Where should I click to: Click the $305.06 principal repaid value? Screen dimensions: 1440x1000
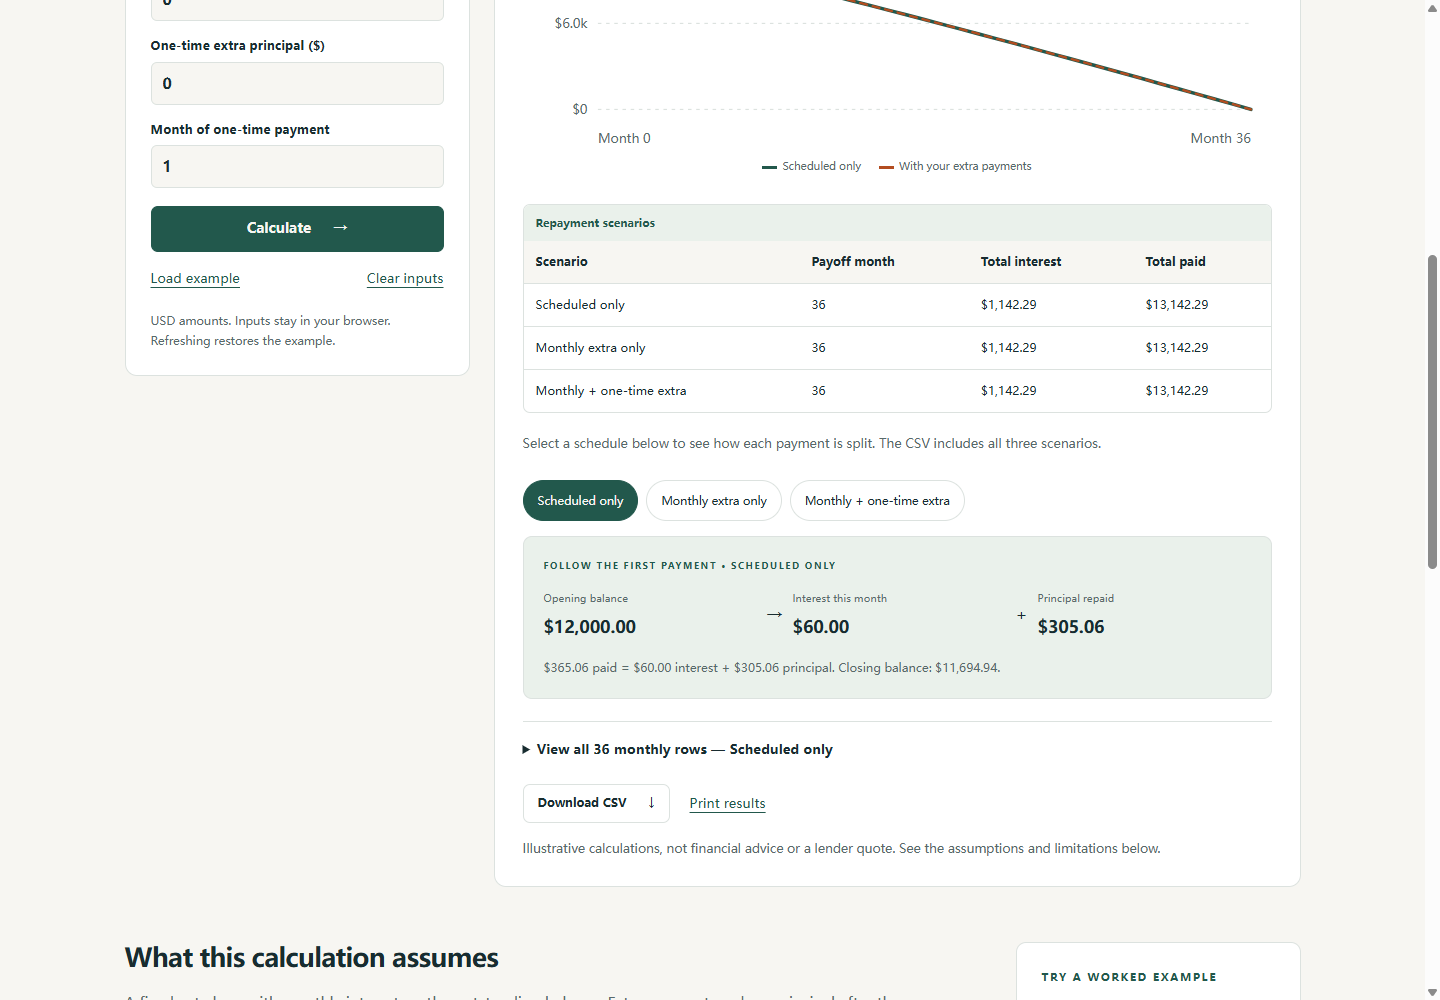1071,627
